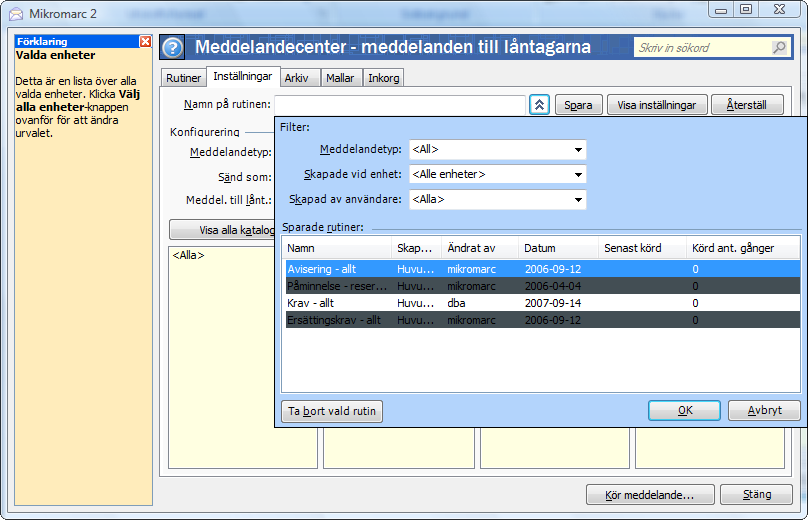Sort by Senast körd column header
This screenshot has height=520, width=808.
pyautogui.click(x=642, y=248)
